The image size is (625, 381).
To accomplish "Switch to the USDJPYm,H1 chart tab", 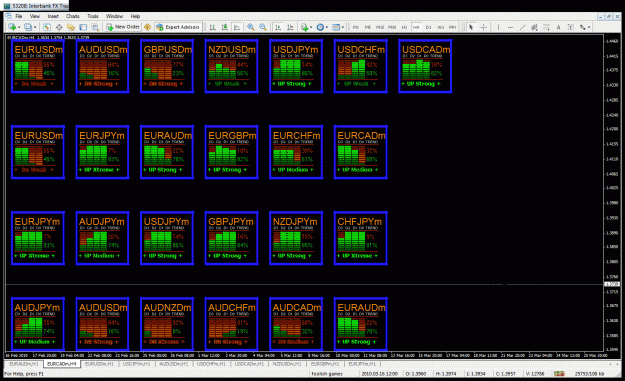I will [x=136, y=364].
